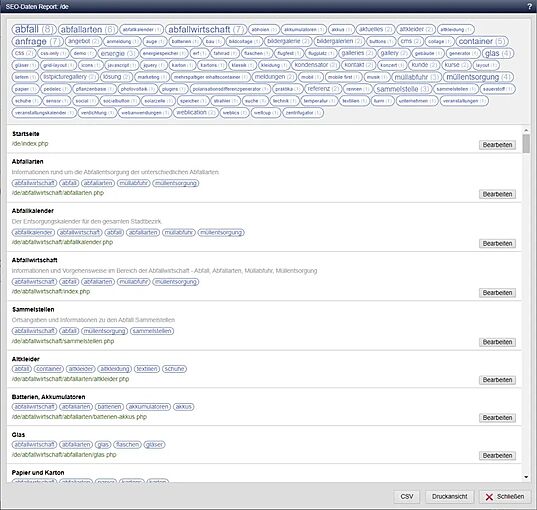
Task: Click Bearbeiten for the Abfallkalender entry
Action: point(497,244)
